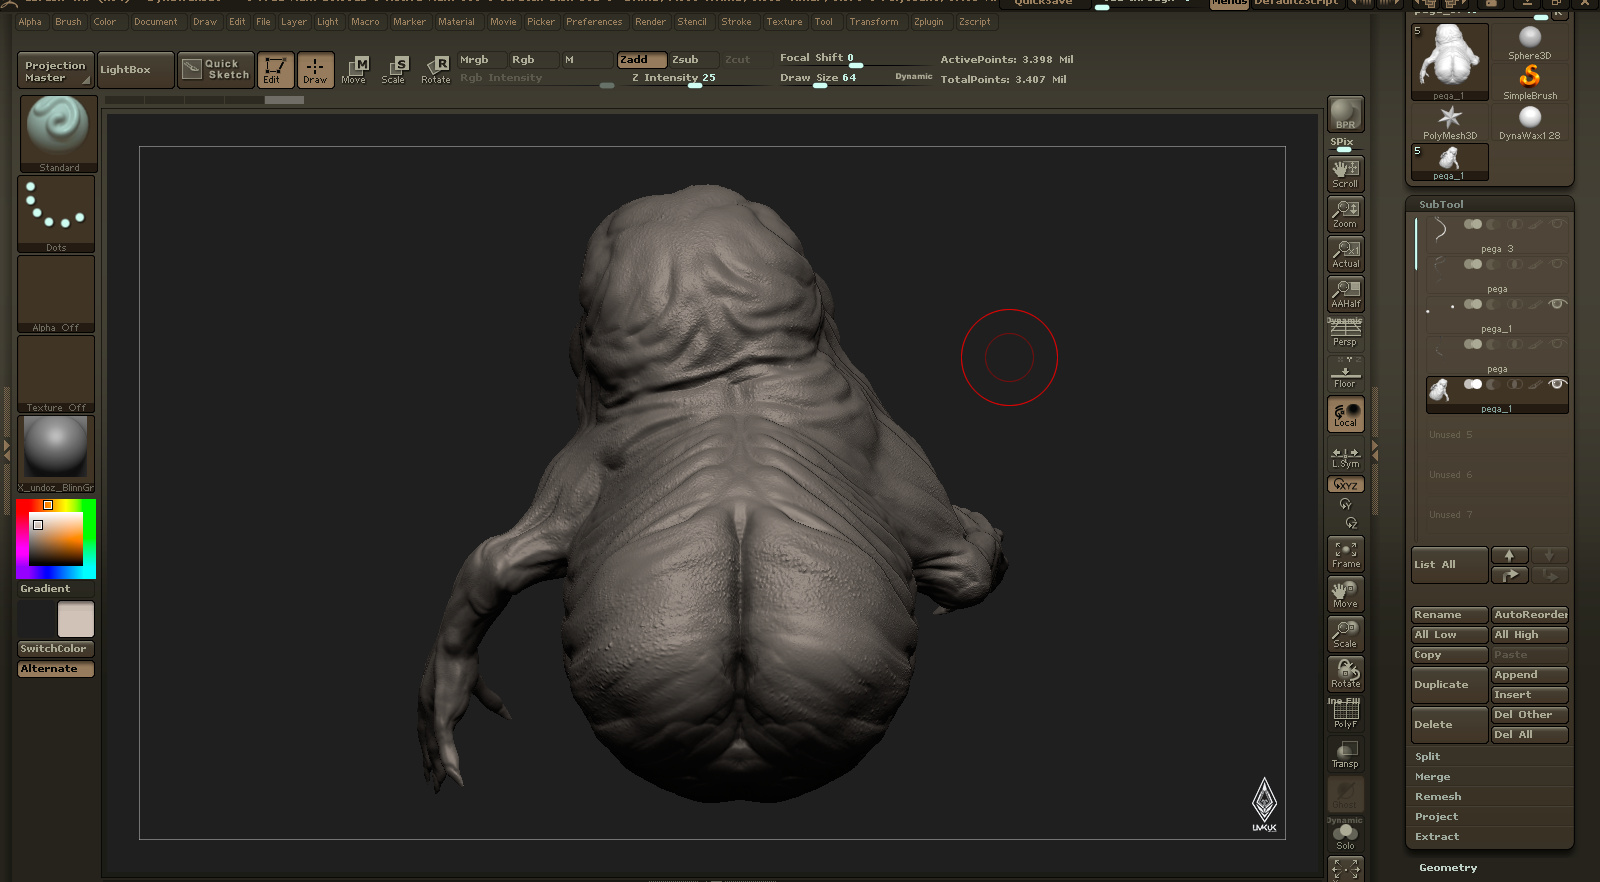Click the Frame view icon
Viewport: 1600px width, 882px height.
(1345, 554)
